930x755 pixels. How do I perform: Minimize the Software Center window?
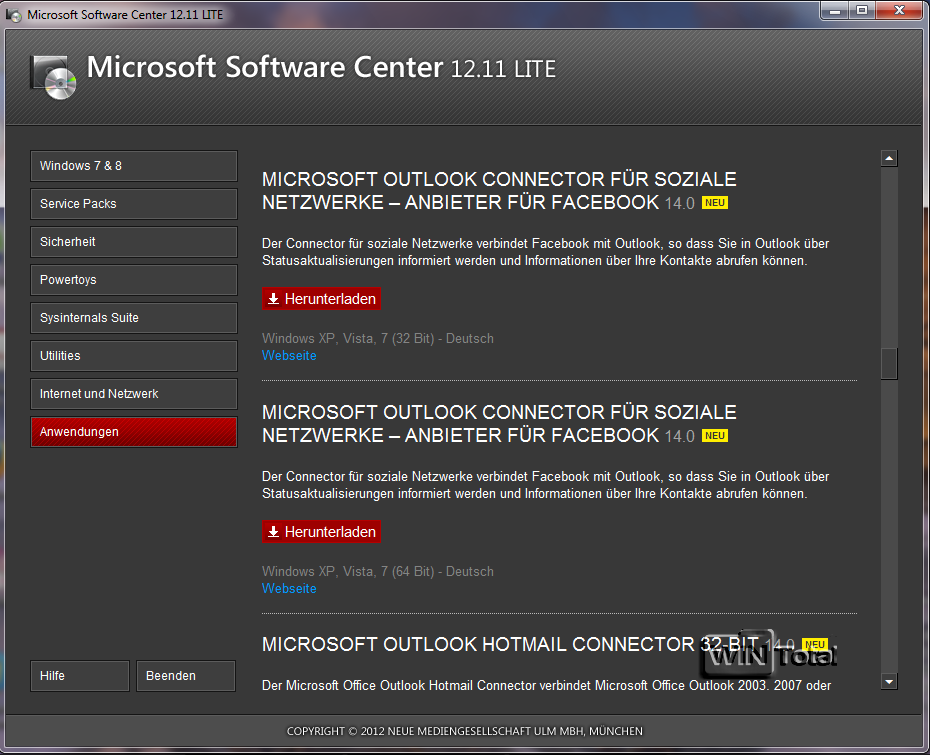pos(835,11)
